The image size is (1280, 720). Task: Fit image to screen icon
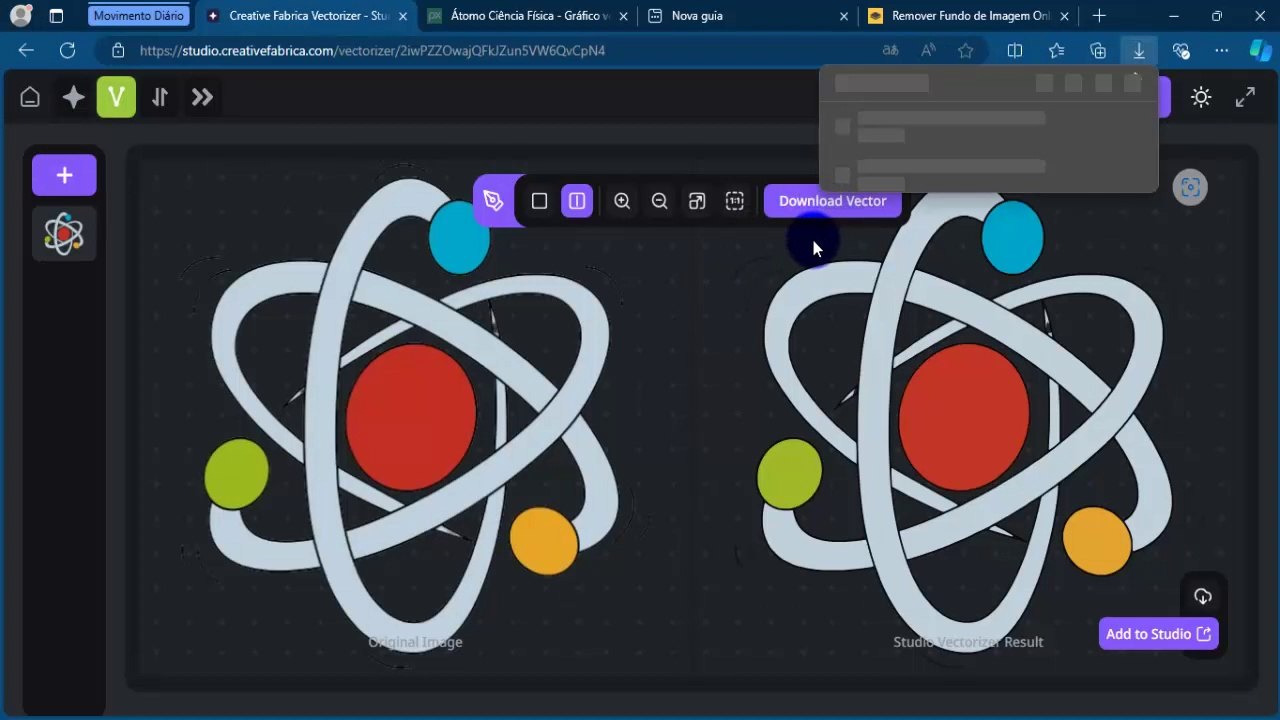point(697,201)
